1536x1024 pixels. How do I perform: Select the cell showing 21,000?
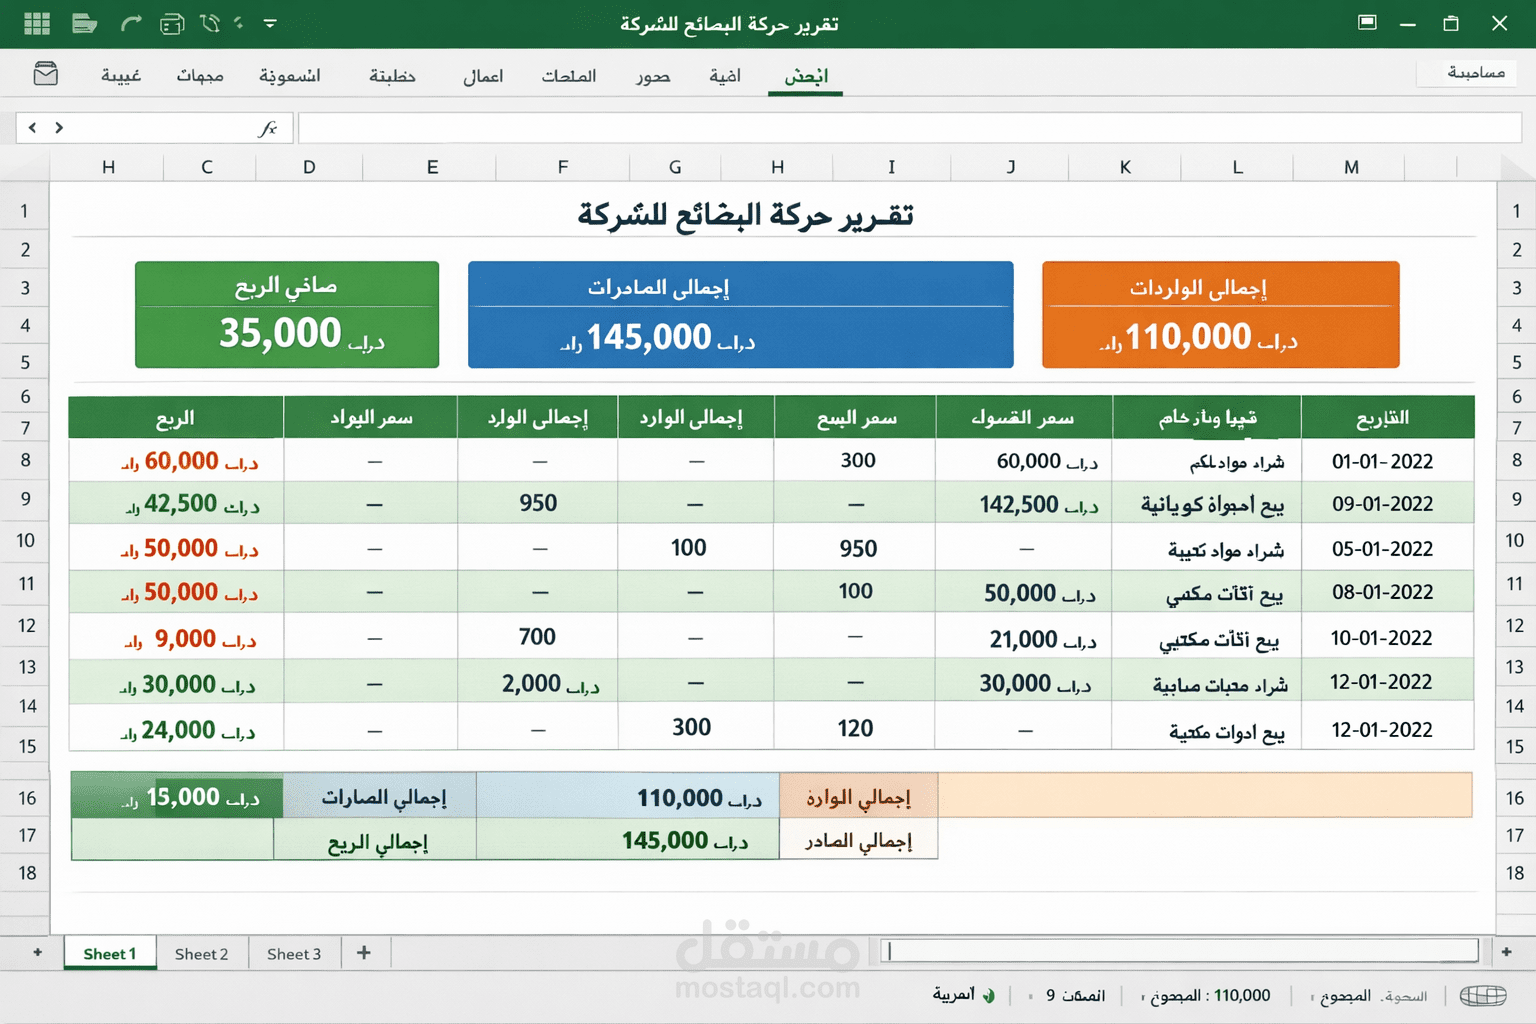[x=1024, y=638]
